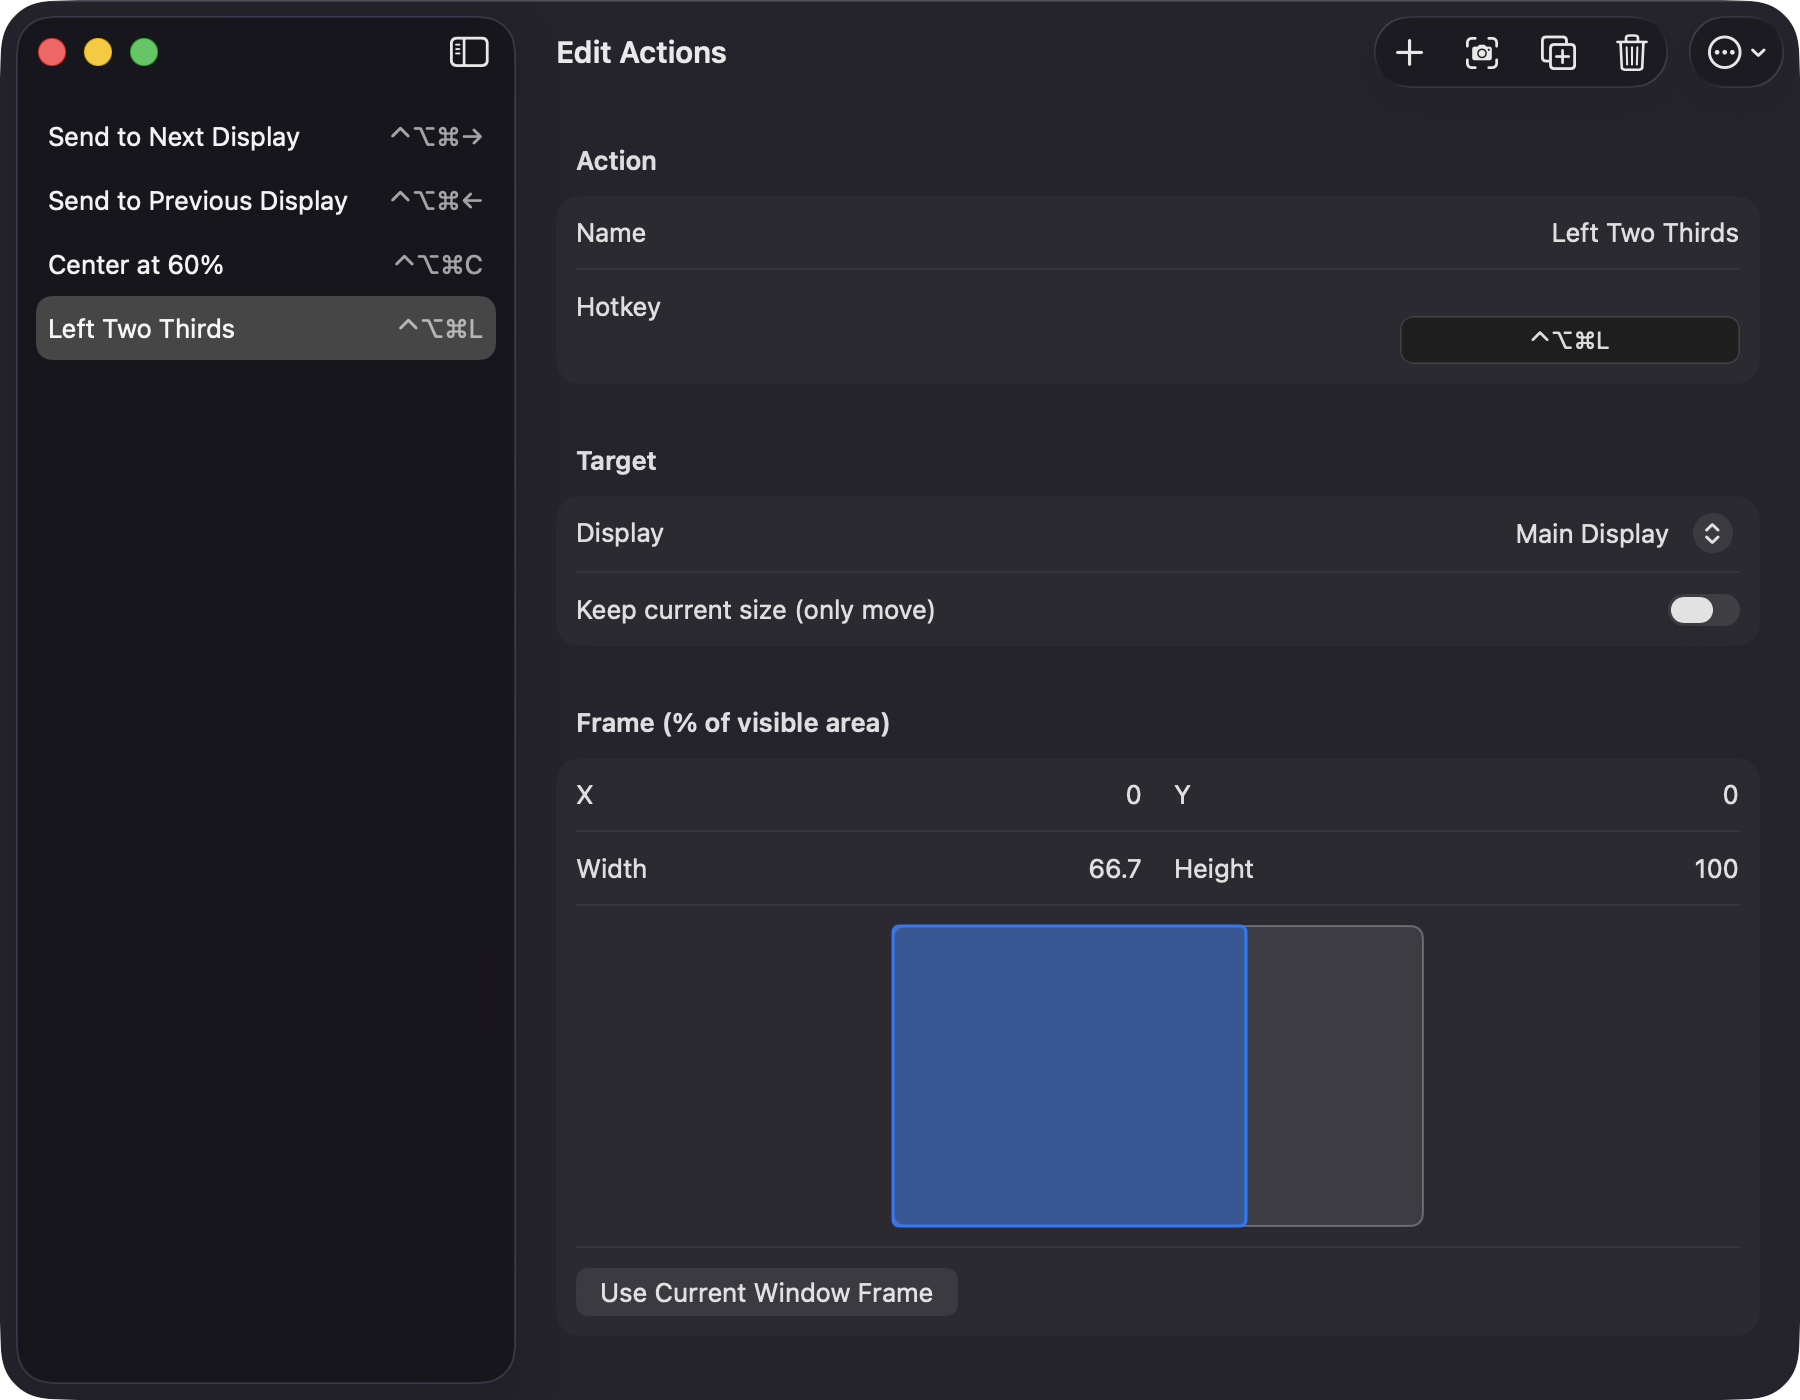Zoom window with green button
Screen dimensions: 1800x1400
(144, 52)
